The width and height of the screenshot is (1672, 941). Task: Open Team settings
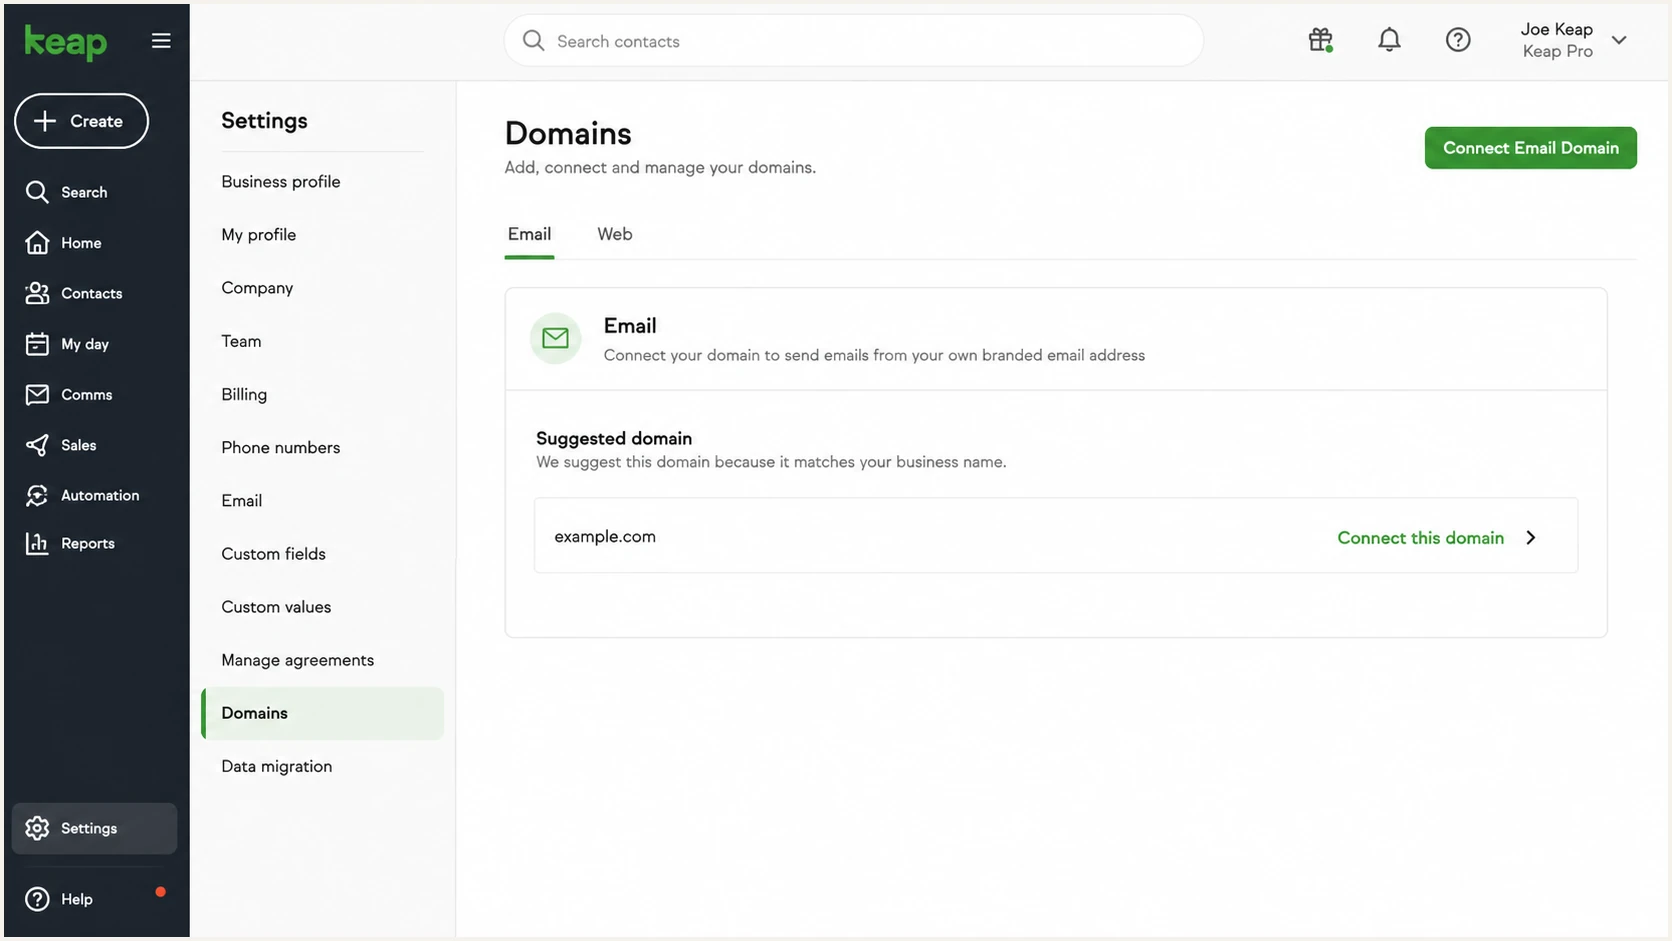(241, 341)
